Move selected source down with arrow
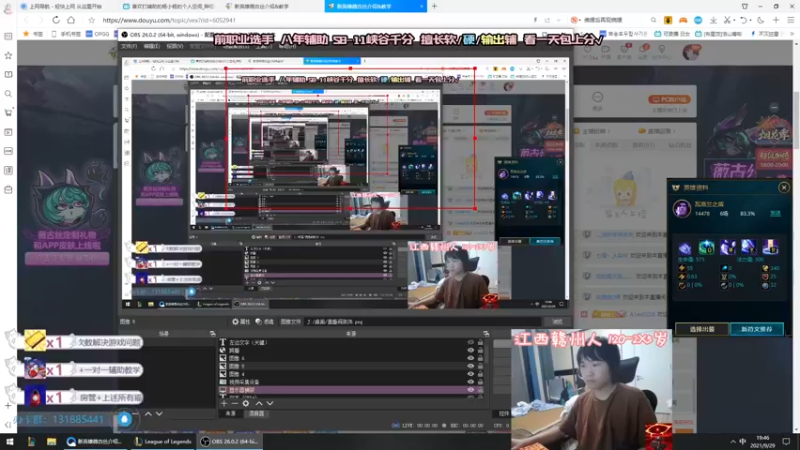Viewport: 800px width, 450px height. (270, 403)
